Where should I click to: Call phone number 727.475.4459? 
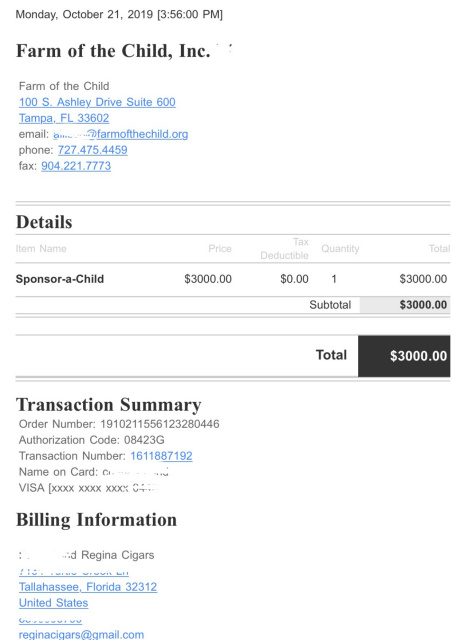pos(93,150)
